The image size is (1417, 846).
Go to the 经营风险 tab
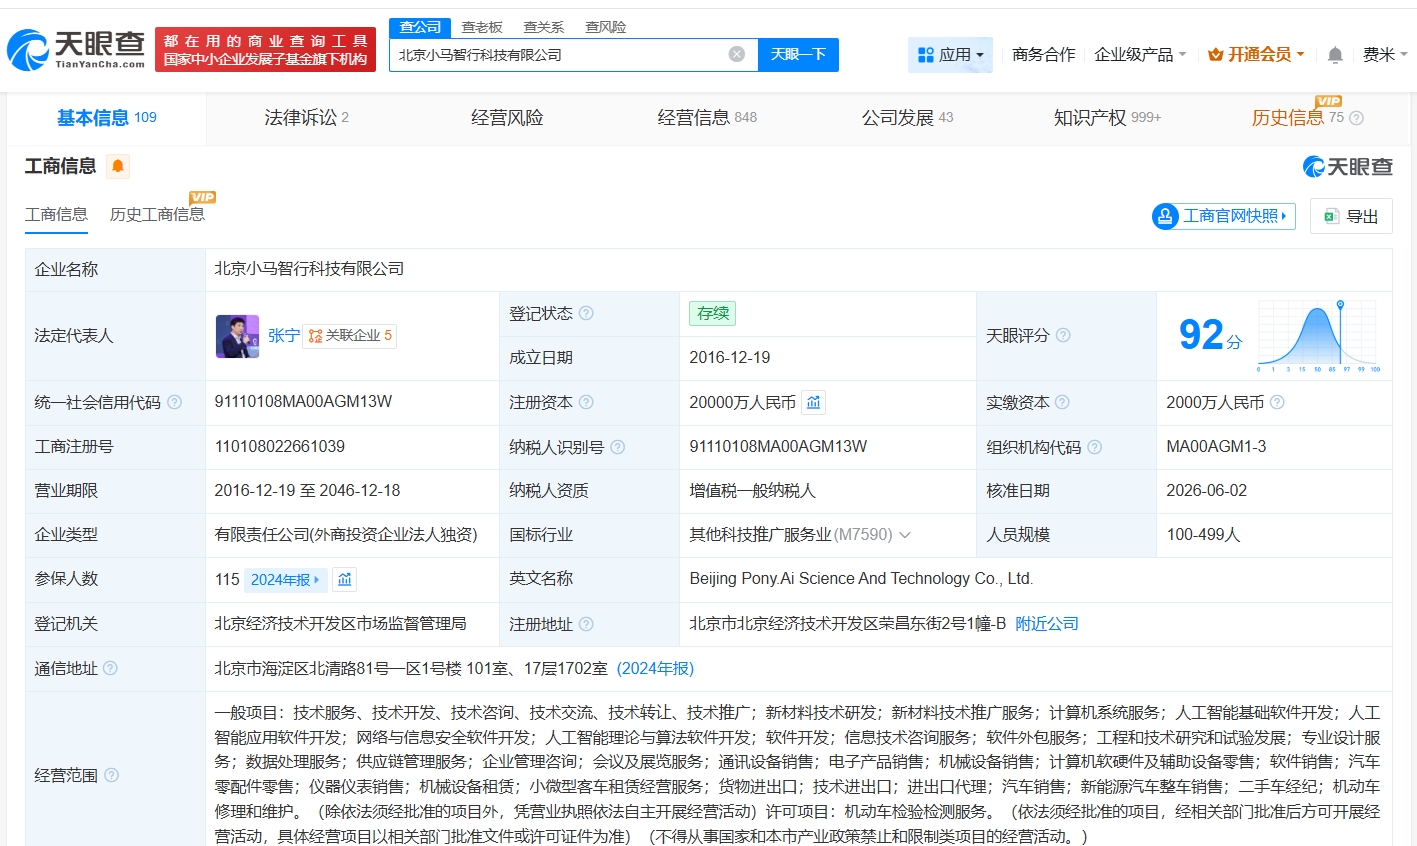[x=507, y=118]
